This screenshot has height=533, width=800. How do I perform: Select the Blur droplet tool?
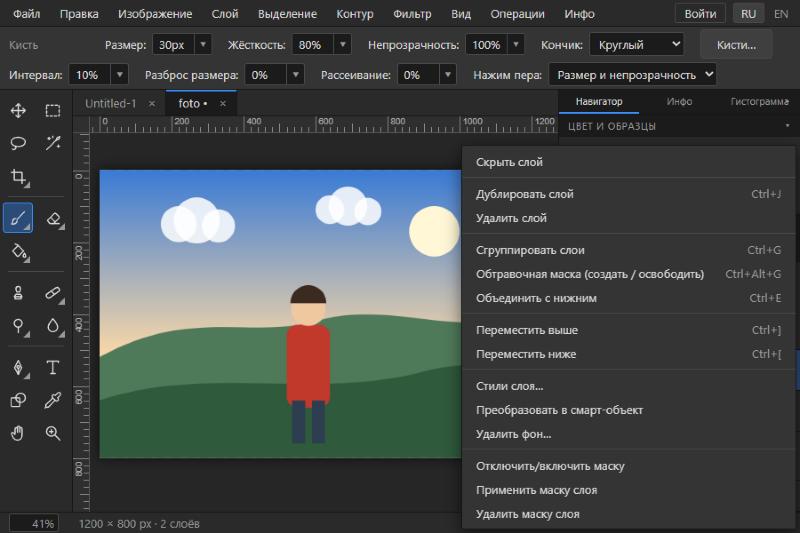point(53,326)
